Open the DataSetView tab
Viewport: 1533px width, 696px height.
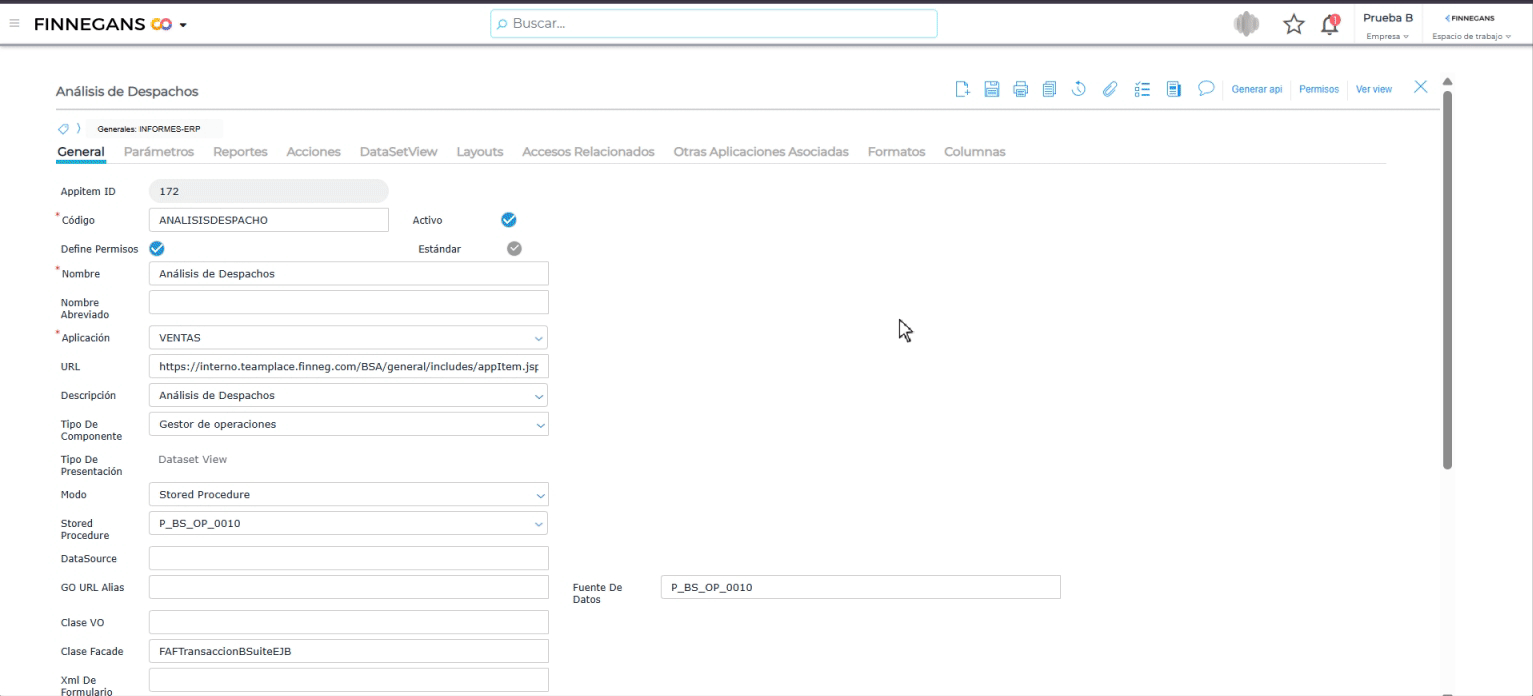click(x=398, y=152)
